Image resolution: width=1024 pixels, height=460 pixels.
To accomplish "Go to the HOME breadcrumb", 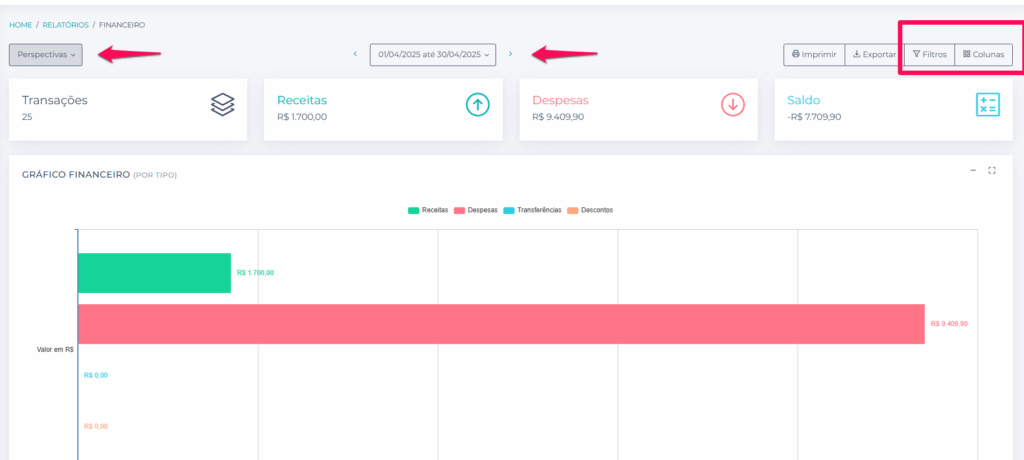I will 20,25.
